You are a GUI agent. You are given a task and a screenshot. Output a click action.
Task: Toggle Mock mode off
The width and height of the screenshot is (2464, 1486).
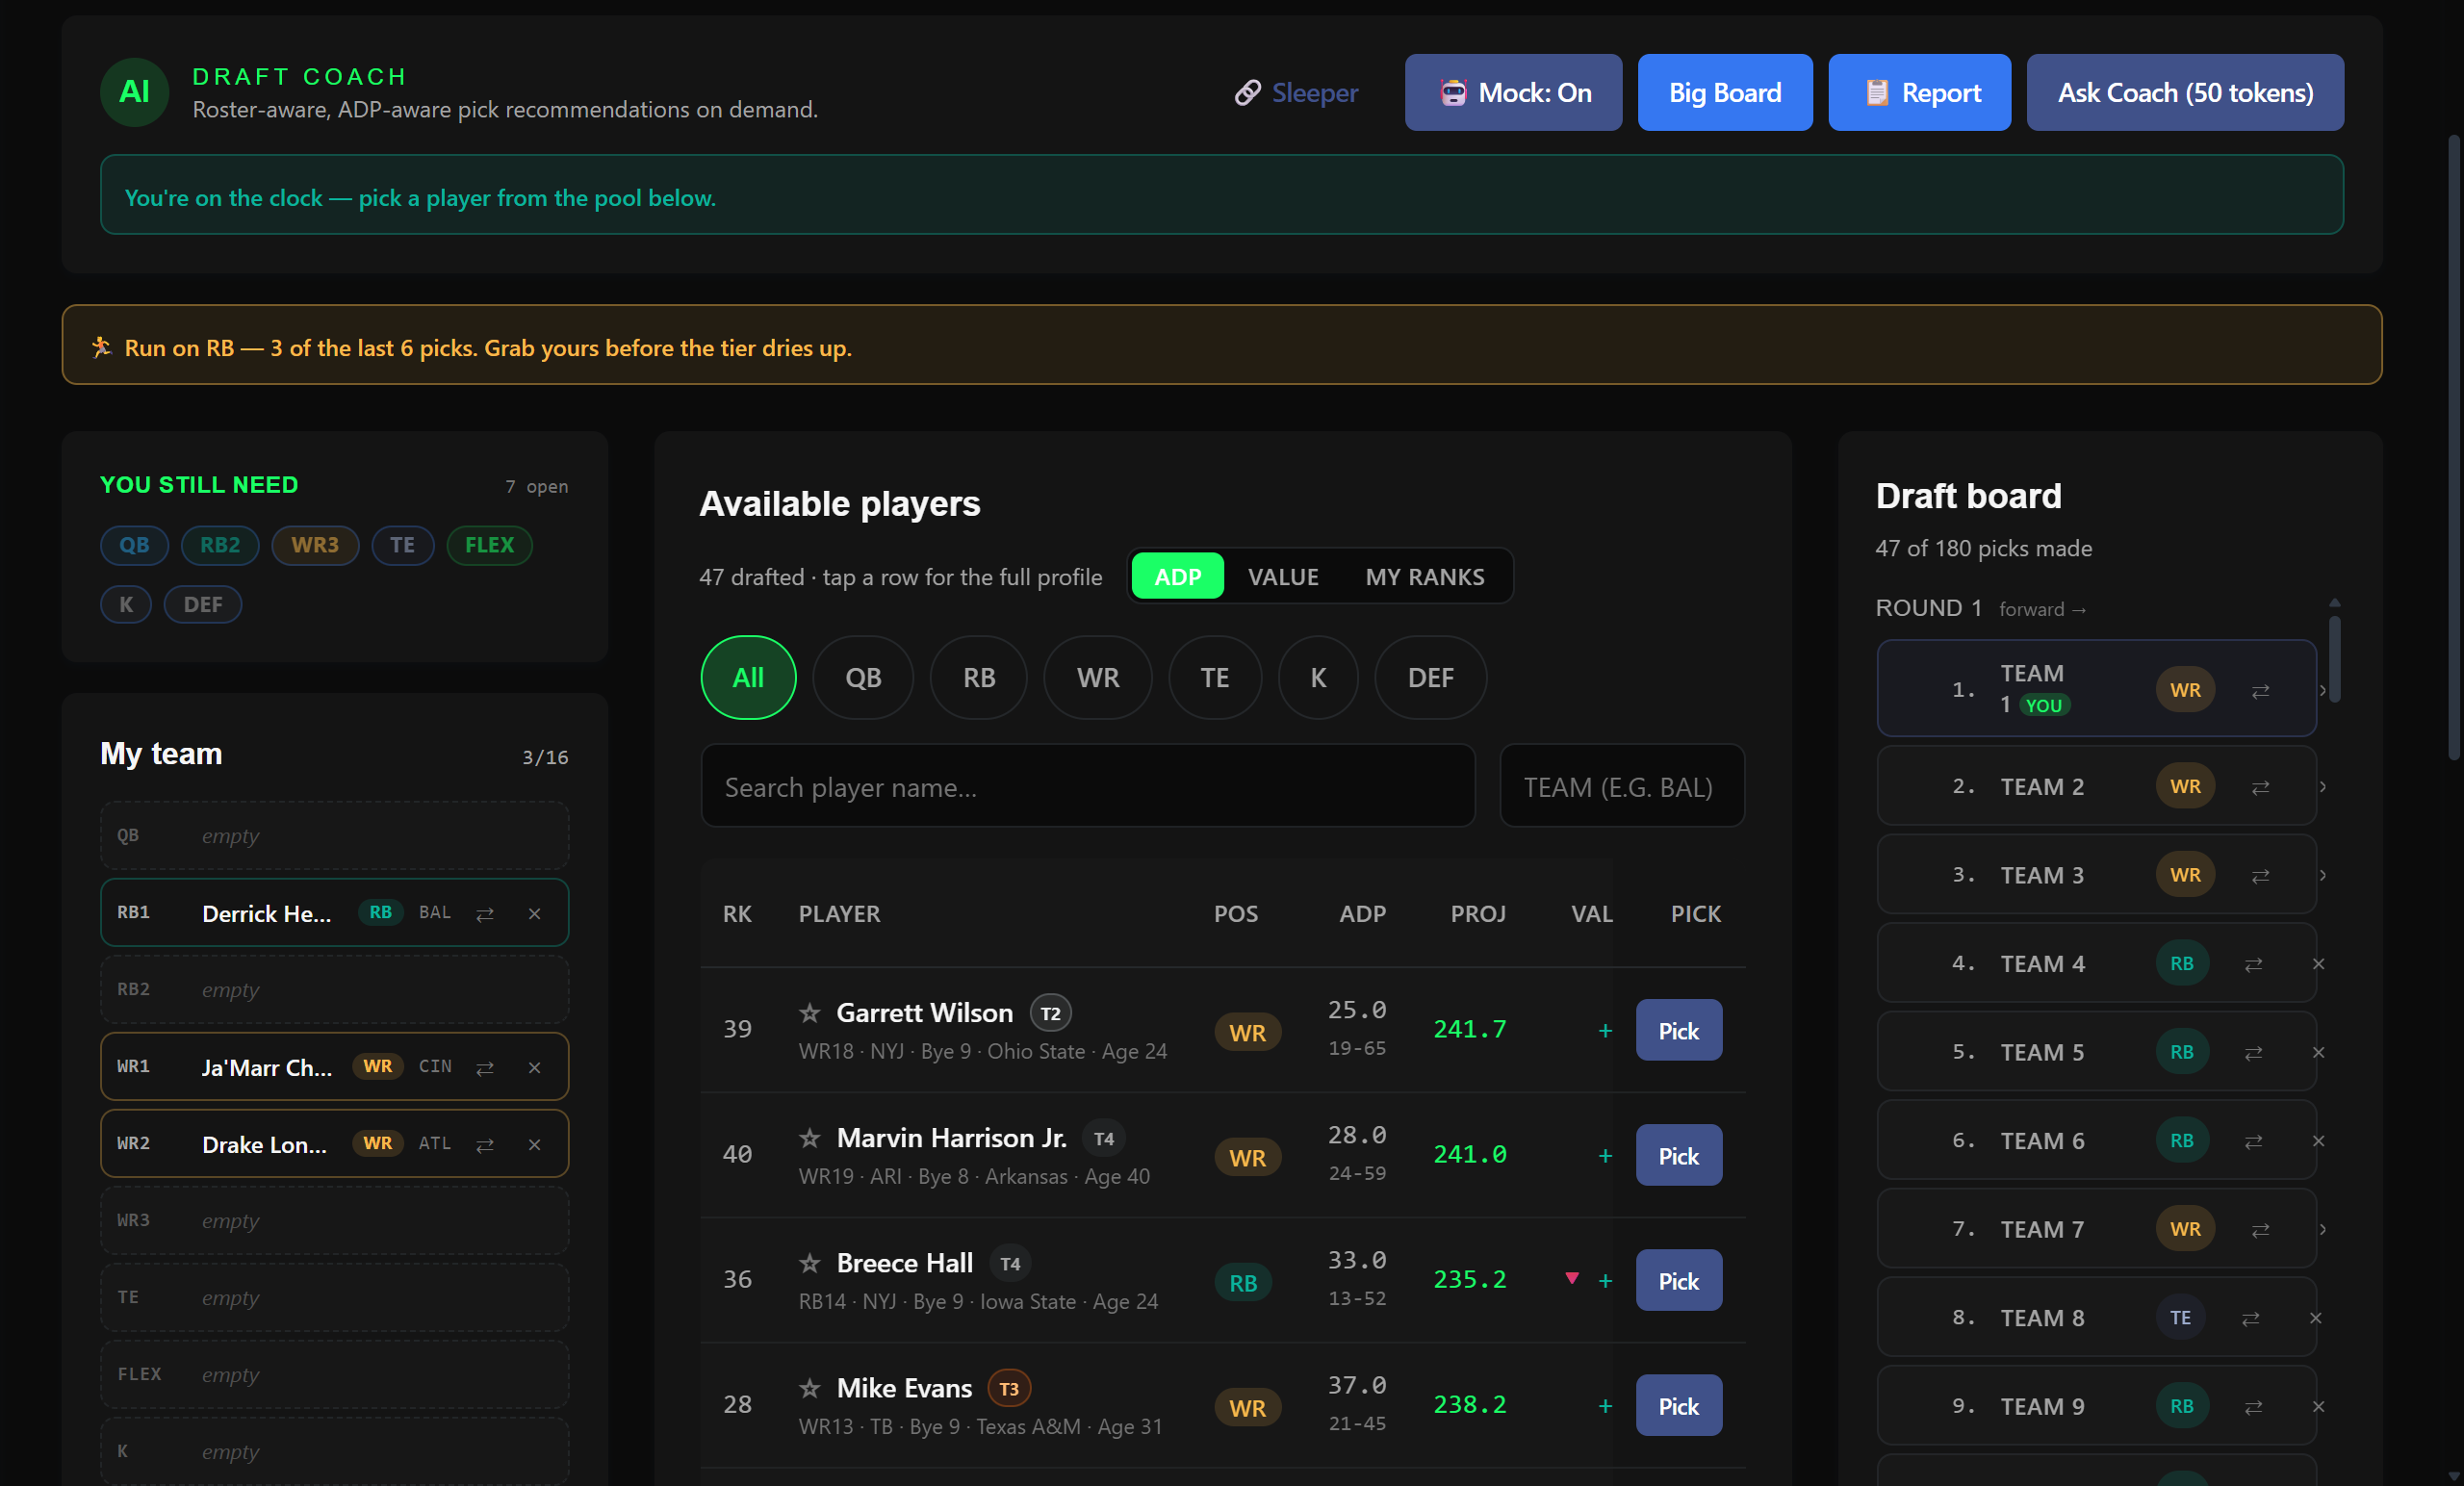pyautogui.click(x=1513, y=92)
